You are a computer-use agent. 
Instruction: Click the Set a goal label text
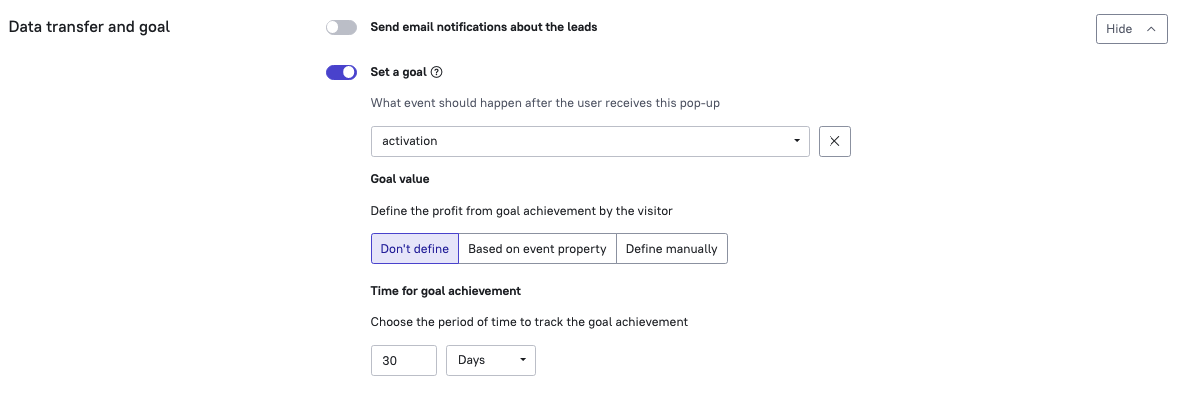pos(399,73)
